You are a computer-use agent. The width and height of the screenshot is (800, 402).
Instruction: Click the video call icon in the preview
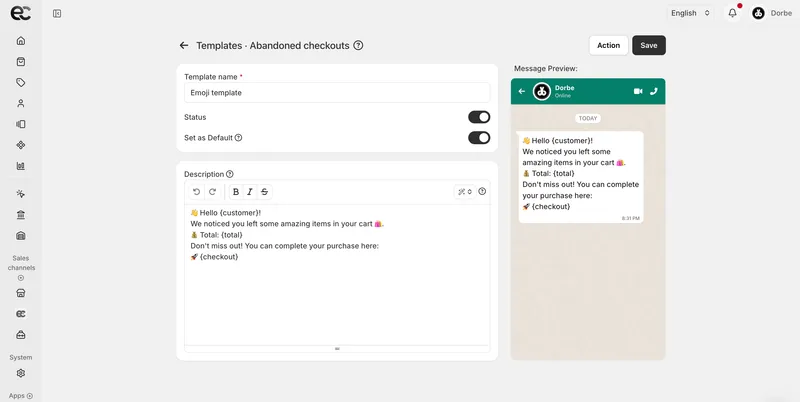638,91
